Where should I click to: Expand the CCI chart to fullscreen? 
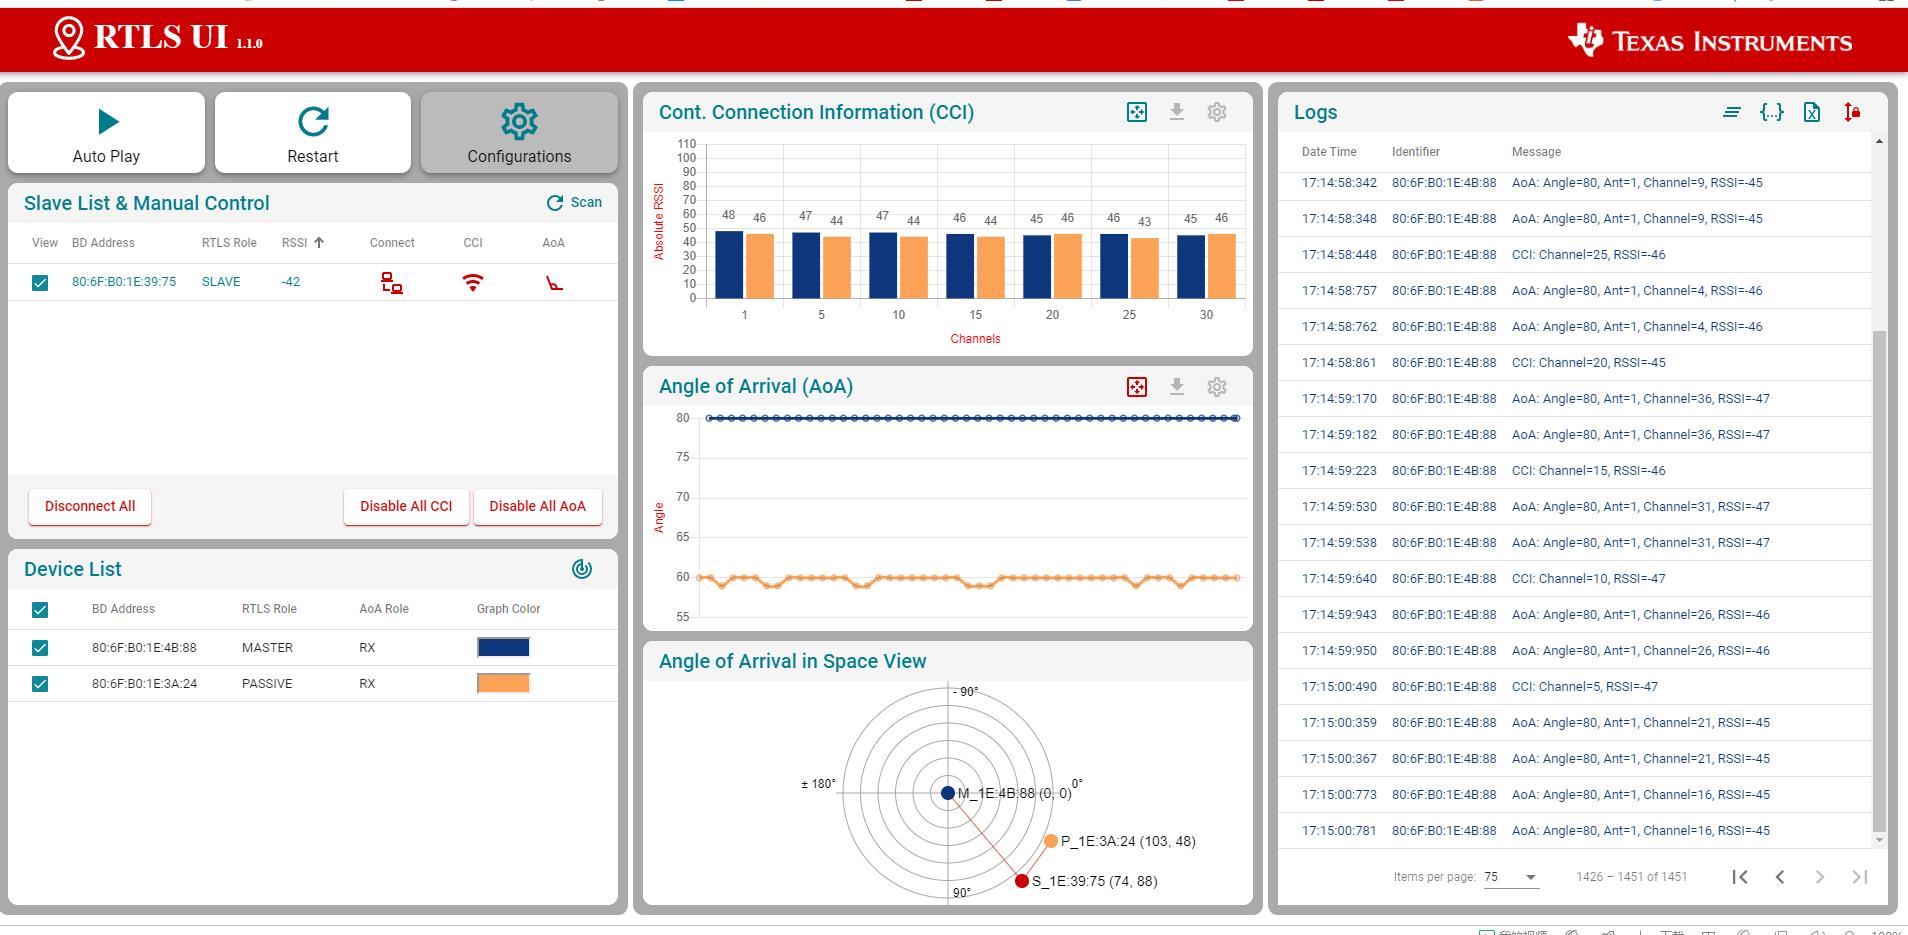(x=1137, y=112)
